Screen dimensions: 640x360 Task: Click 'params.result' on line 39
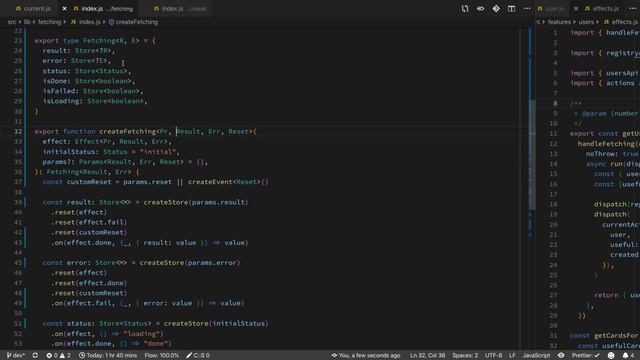(218, 202)
